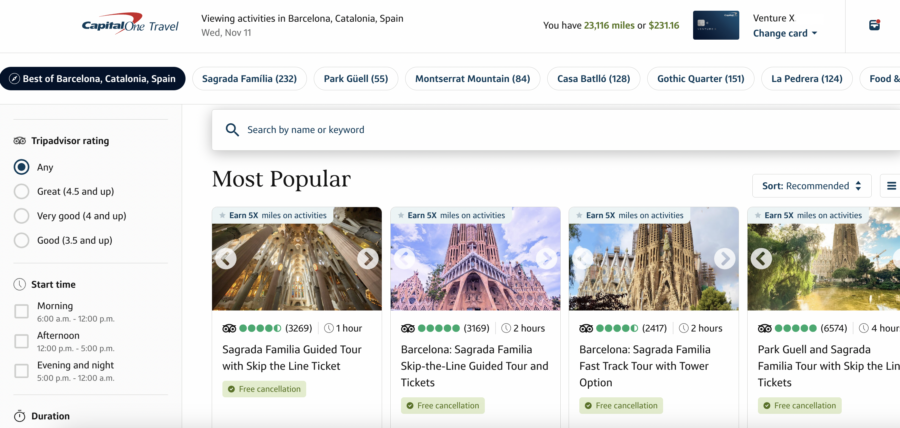This screenshot has width=900, height=428.
Task: Open Barcelona: Sagrada Familia Skip-the-Line Guided Tour
Action: (474, 366)
